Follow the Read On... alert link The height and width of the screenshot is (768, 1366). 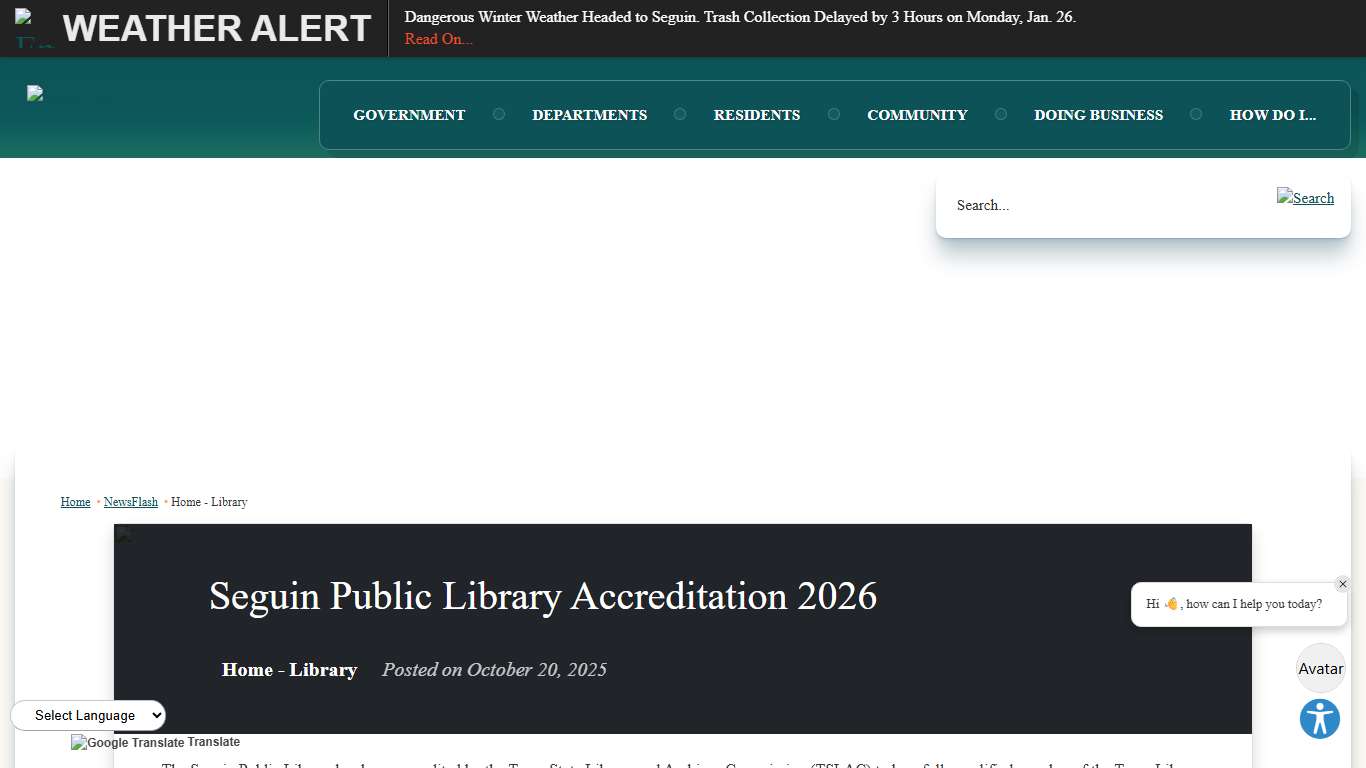(438, 39)
